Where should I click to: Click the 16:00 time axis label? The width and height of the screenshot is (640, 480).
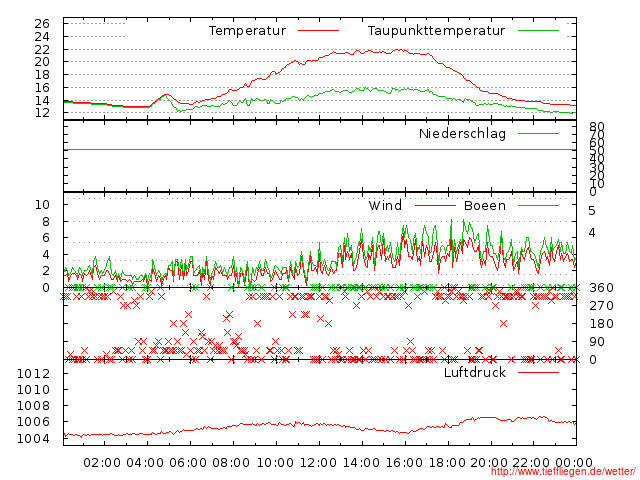[x=404, y=463]
